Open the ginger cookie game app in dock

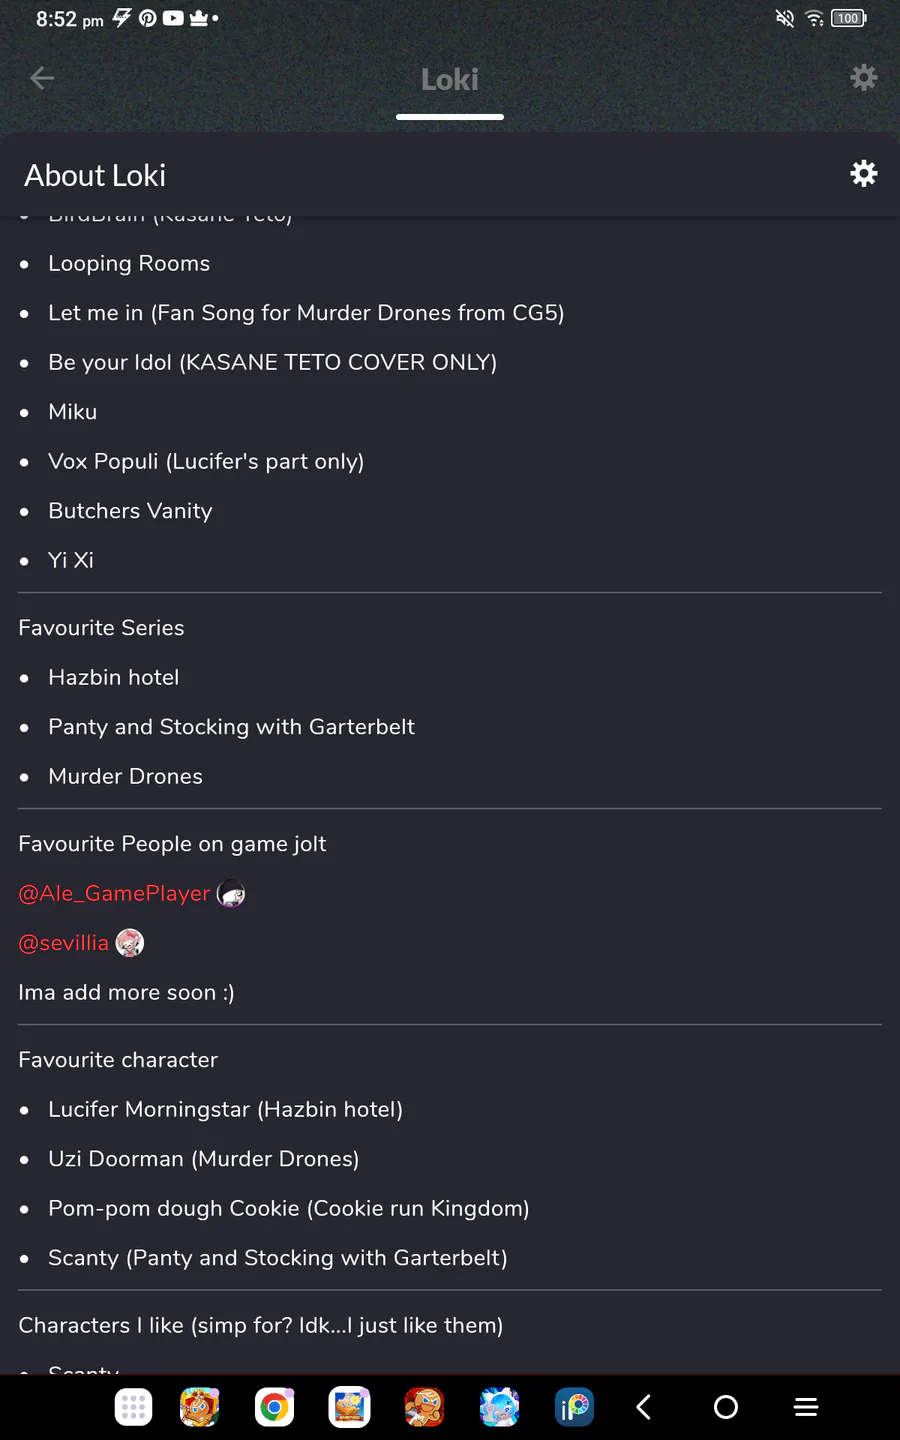[x=424, y=1408]
